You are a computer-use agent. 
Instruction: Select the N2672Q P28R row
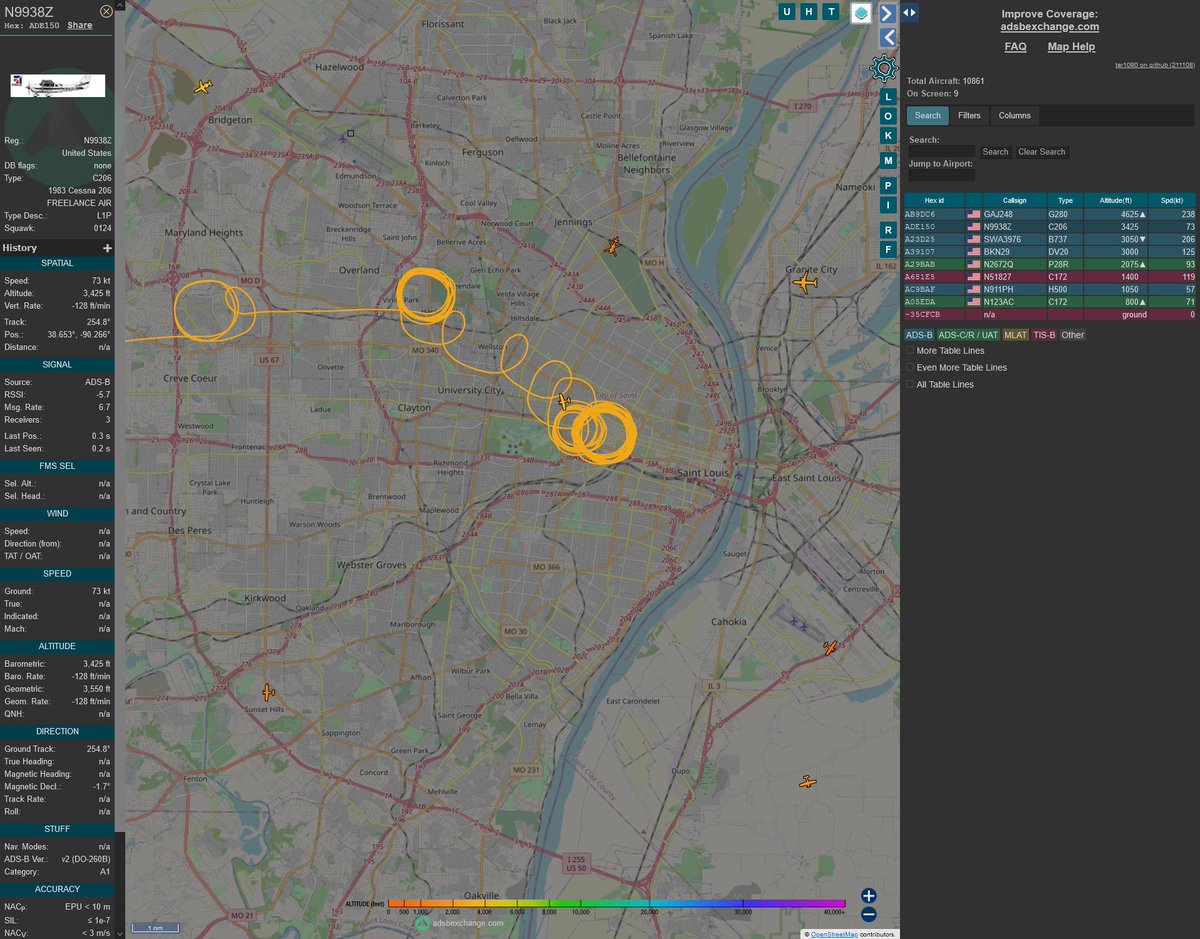(x=1050, y=264)
